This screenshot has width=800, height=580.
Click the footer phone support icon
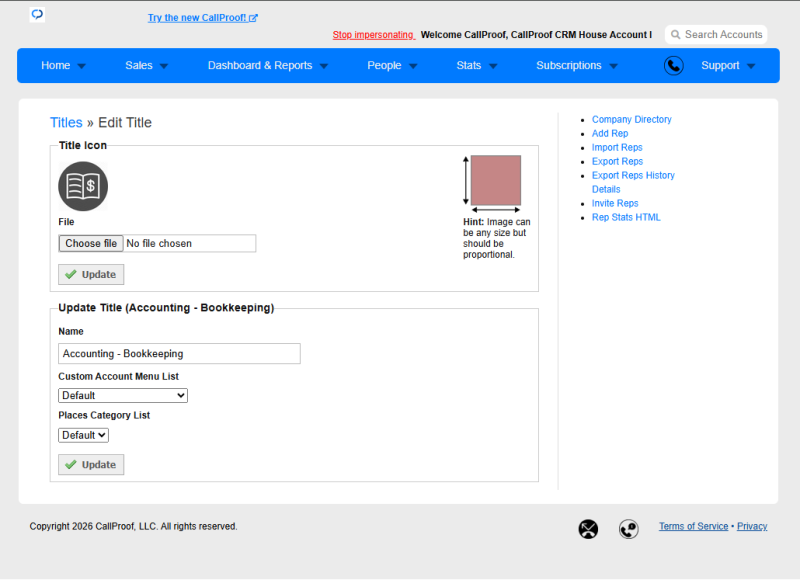click(x=629, y=529)
